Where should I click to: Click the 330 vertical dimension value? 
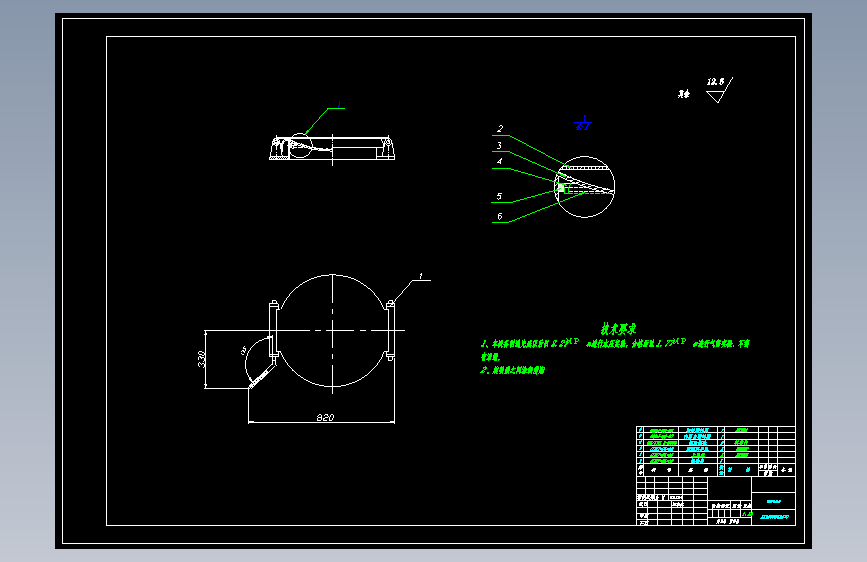(x=201, y=359)
